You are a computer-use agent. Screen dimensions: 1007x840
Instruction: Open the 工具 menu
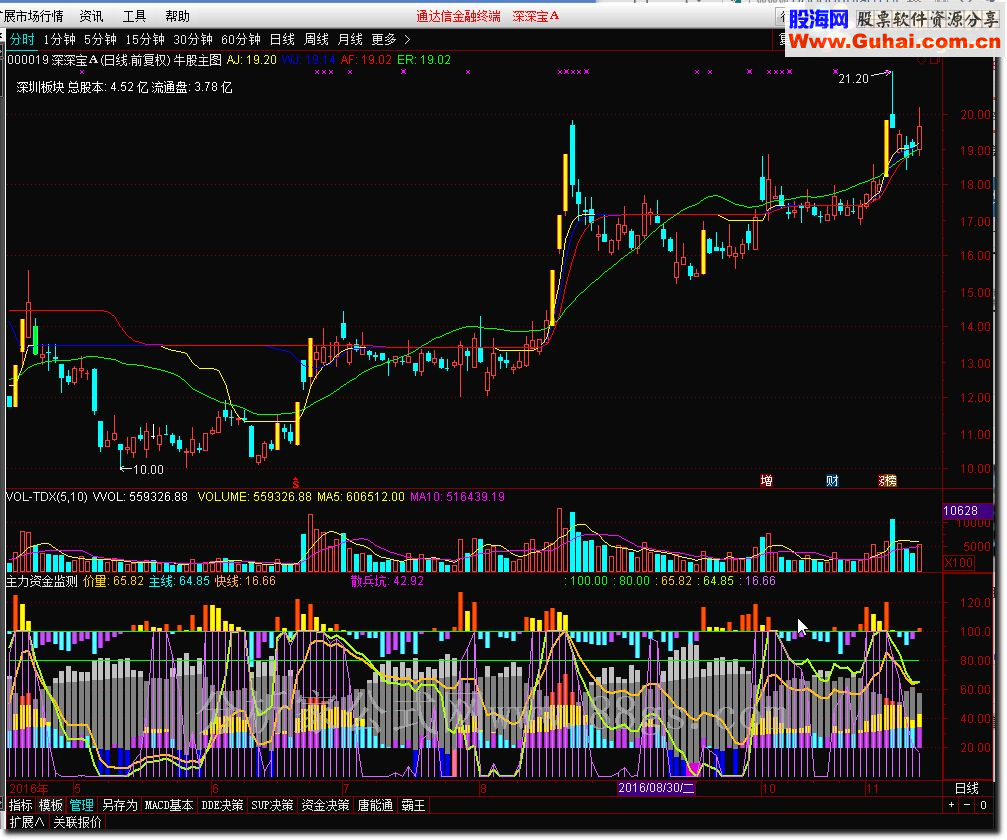(x=134, y=16)
